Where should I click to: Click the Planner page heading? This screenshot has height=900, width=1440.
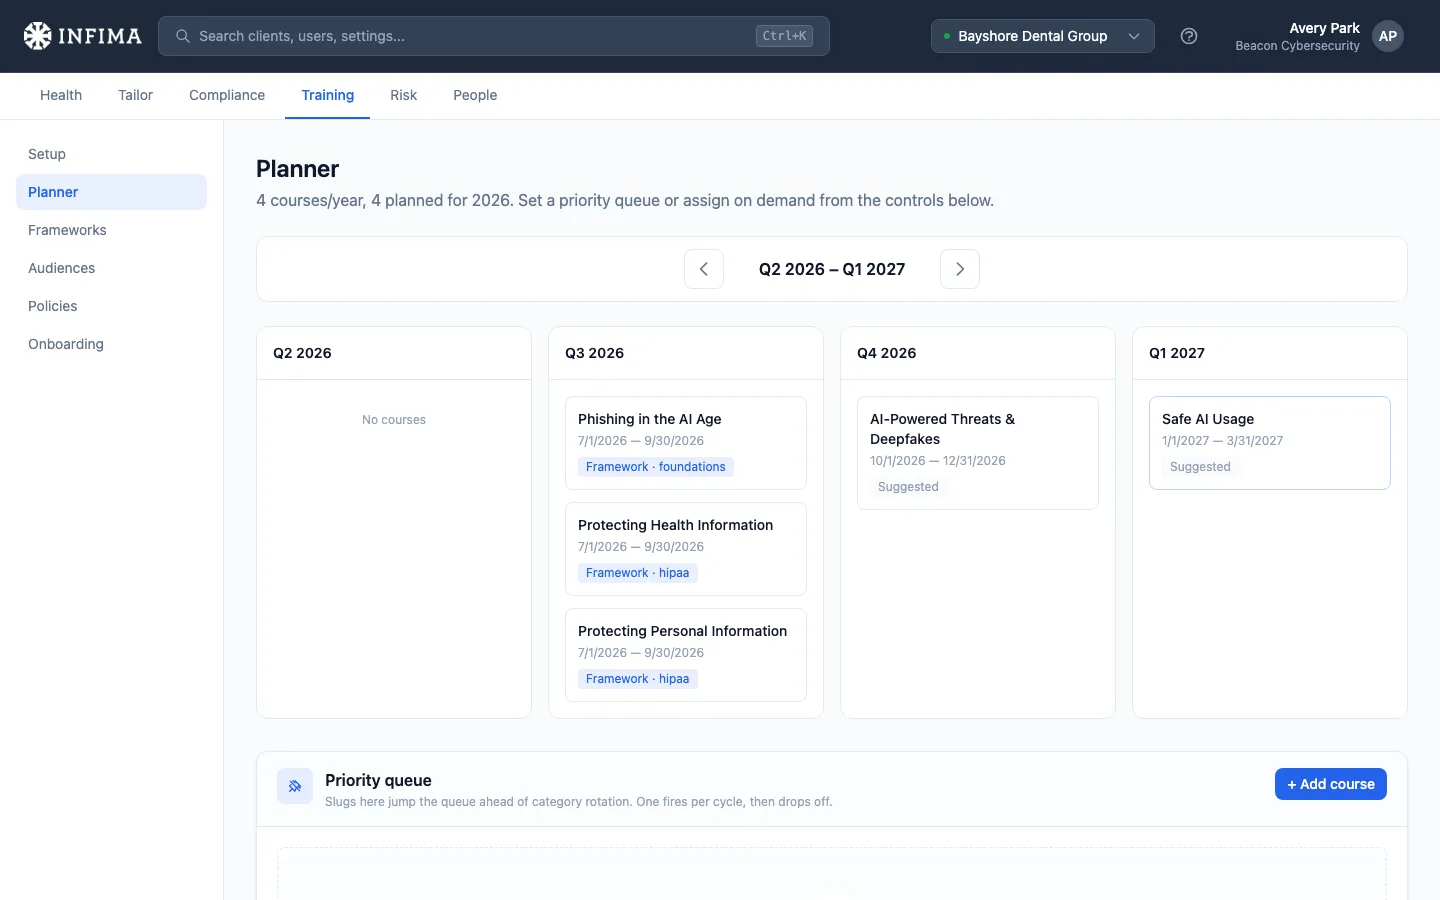pos(297,169)
